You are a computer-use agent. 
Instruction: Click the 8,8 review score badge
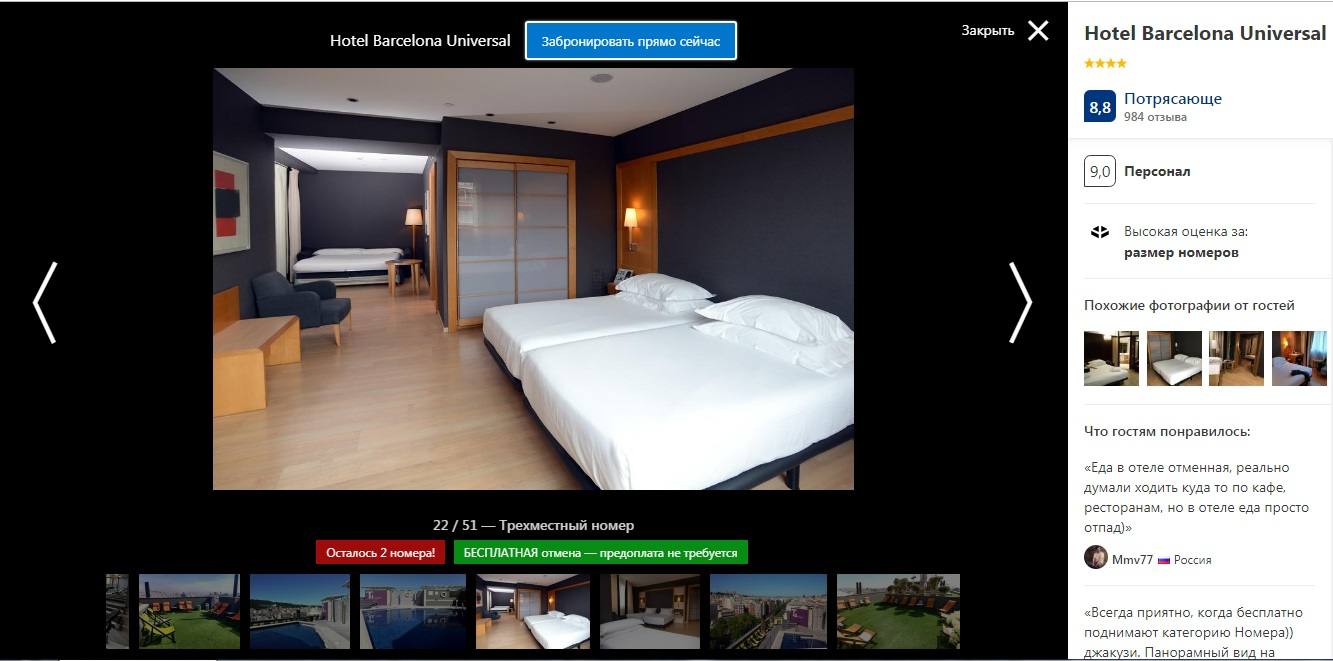(1099, 107)
